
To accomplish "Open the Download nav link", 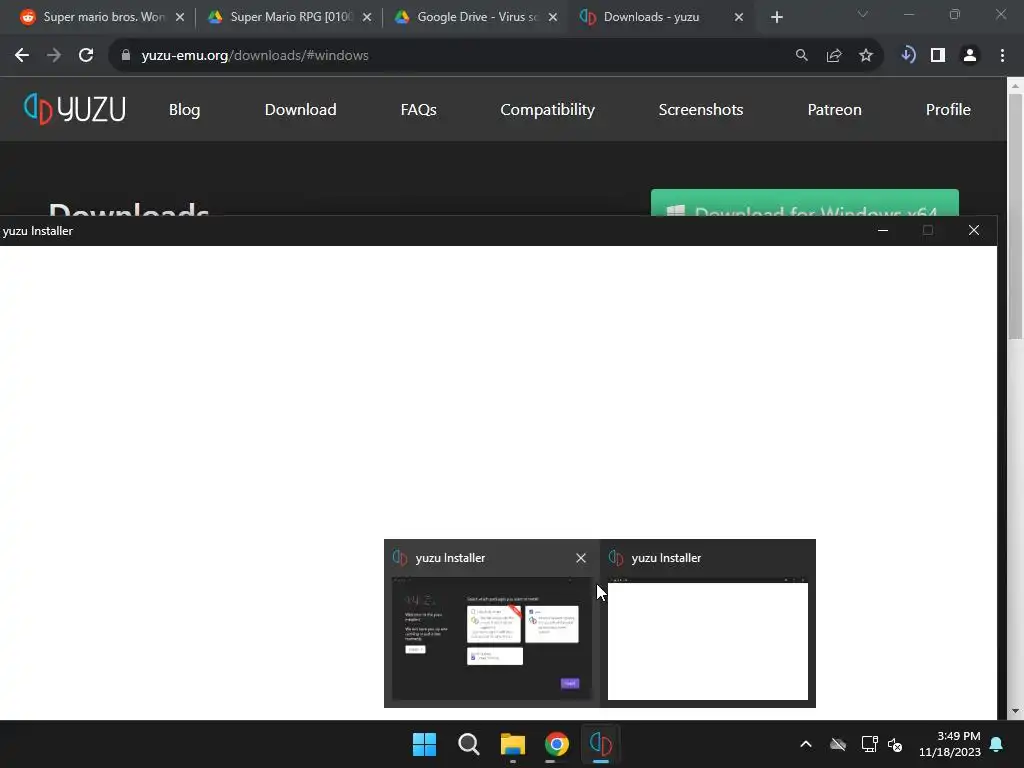I will [300, 110].
